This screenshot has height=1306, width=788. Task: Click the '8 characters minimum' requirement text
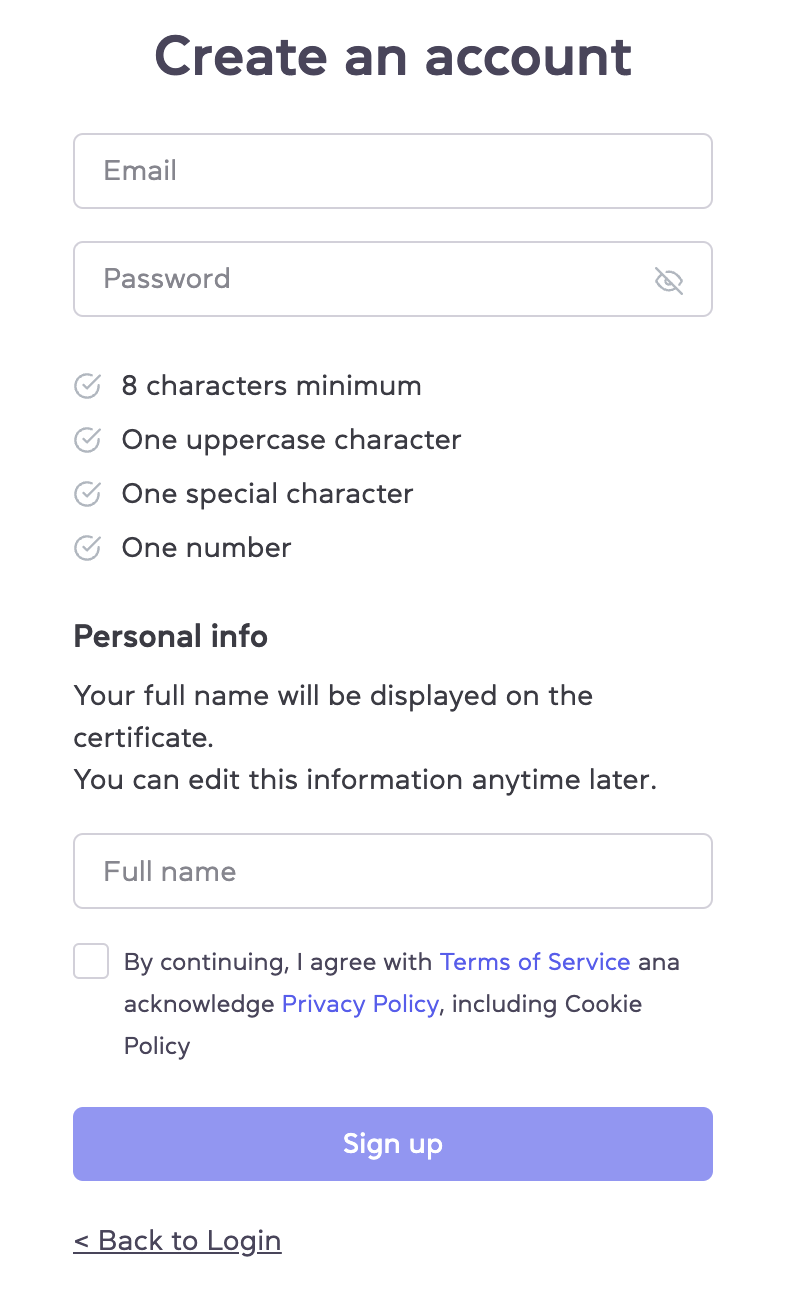(x=271, y=386)
